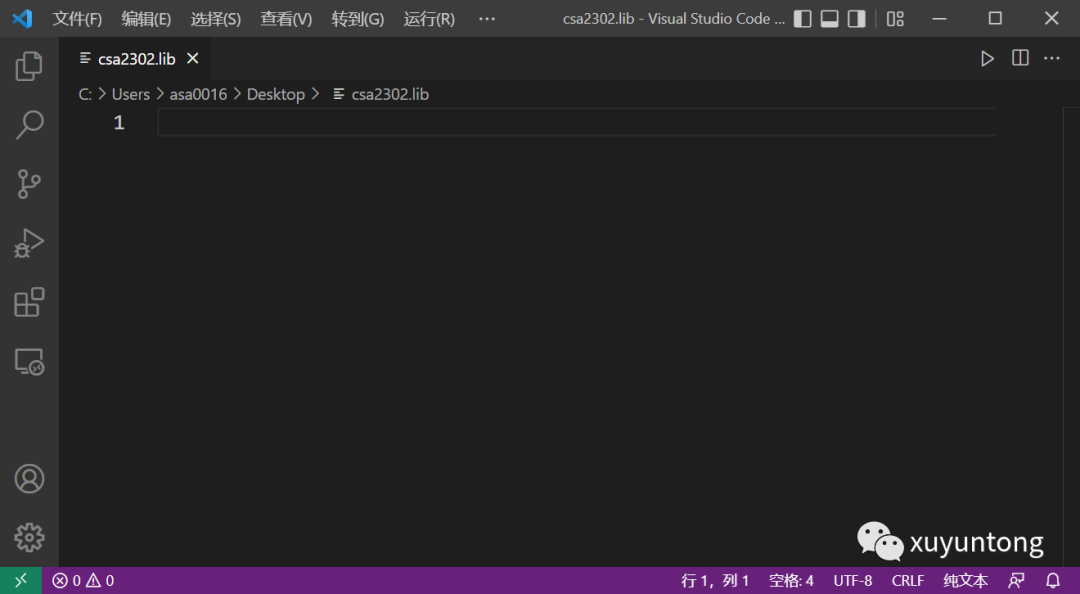Change language mode via 纯文本
Screen dimensions: 1080x594
[x=966, y=581]
